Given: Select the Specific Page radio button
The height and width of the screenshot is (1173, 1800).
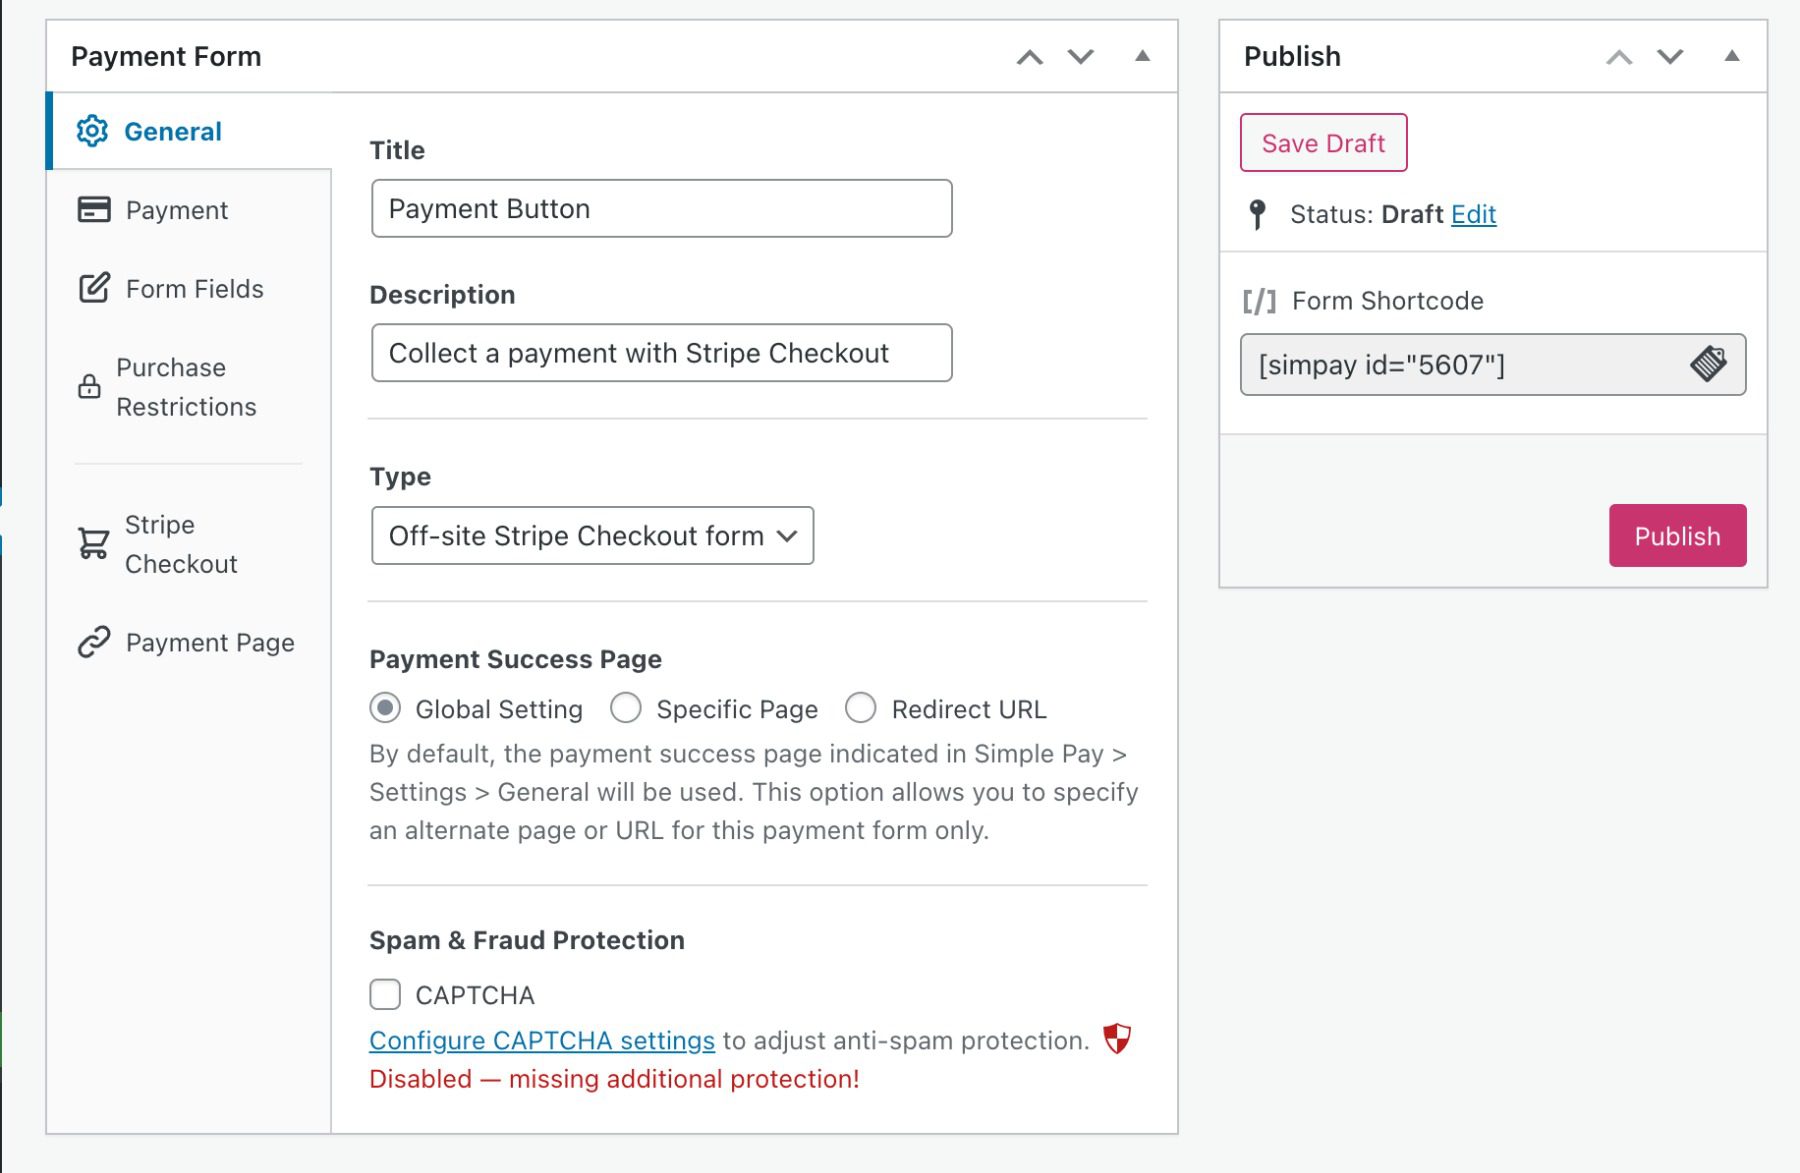Looking at the screenshot, I should click(626, 708).
